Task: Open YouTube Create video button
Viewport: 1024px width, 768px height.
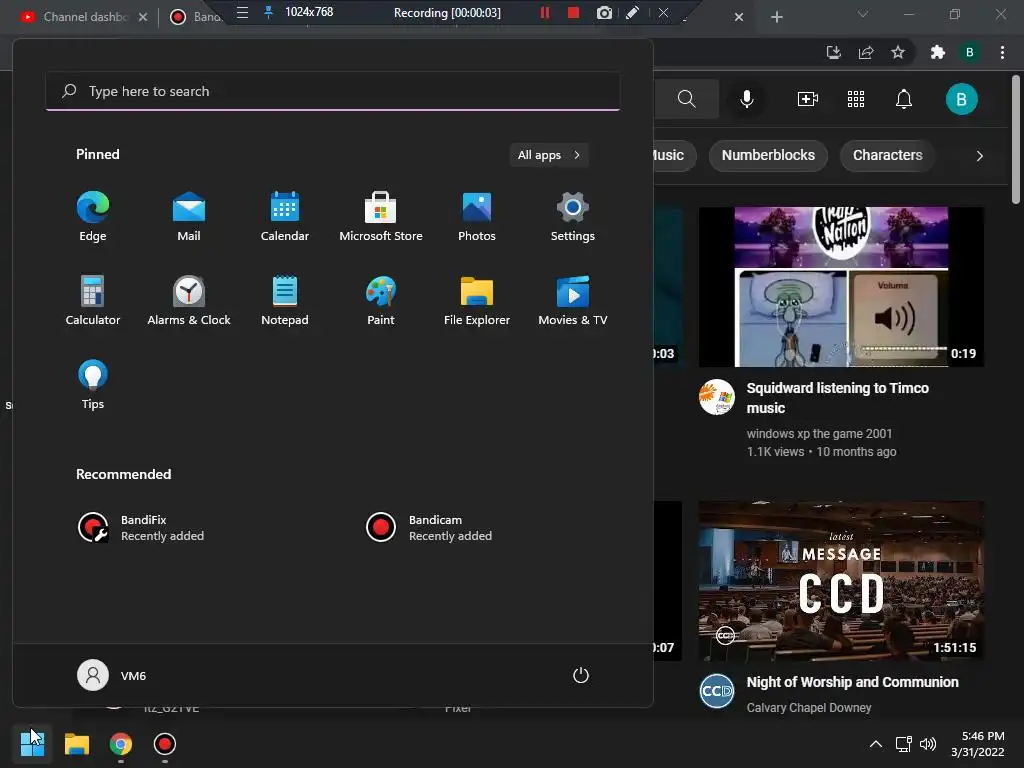Action: 808,99
